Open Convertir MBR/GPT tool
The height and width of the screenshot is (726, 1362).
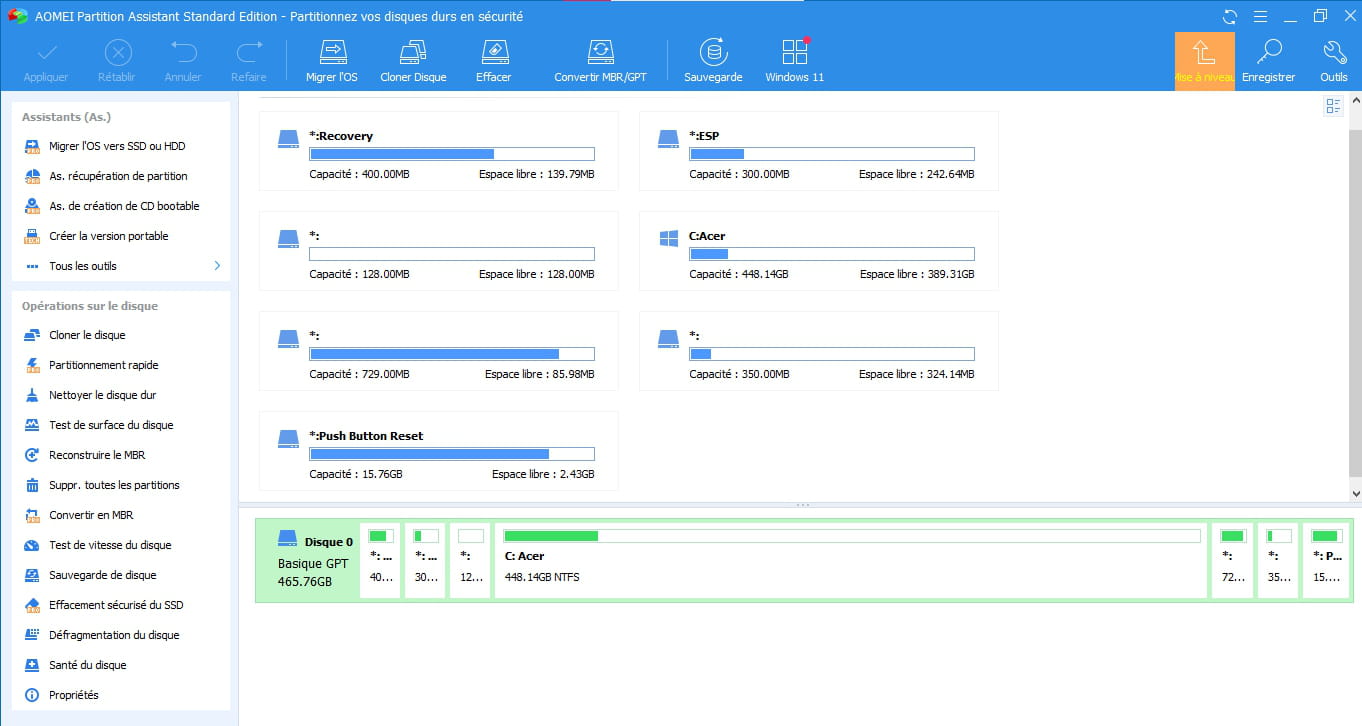click(600, 61)
